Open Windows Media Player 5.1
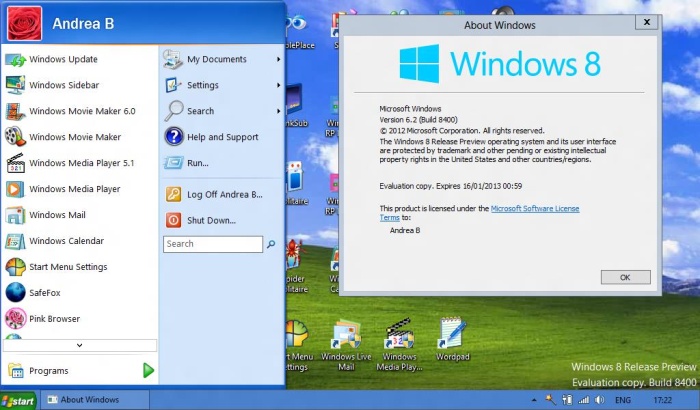Viewport: 700px width, 410px height. pos(79,163)
